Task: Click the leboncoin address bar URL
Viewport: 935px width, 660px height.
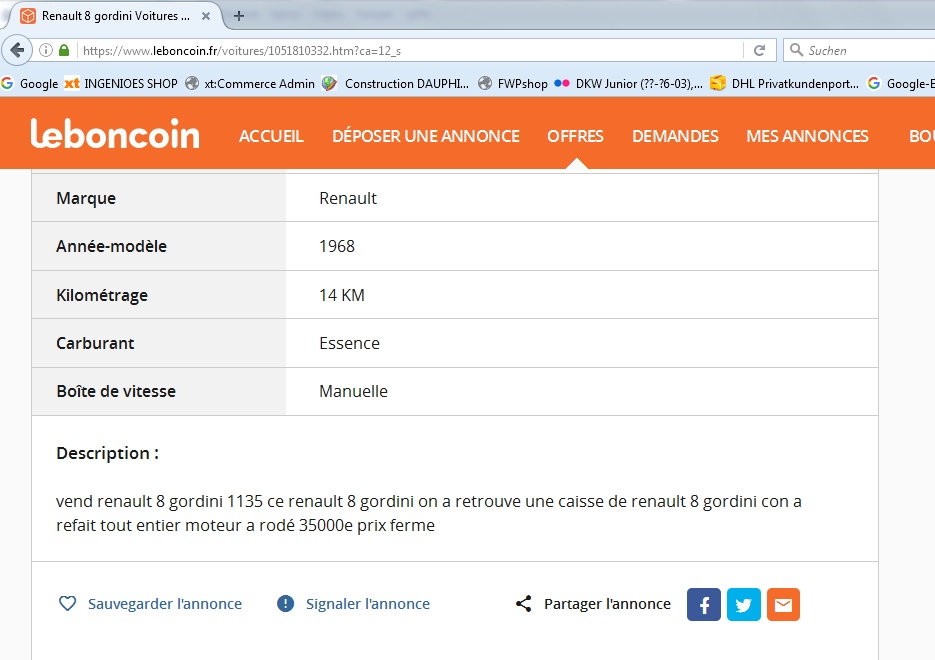Action: click(x=242, y=51)
